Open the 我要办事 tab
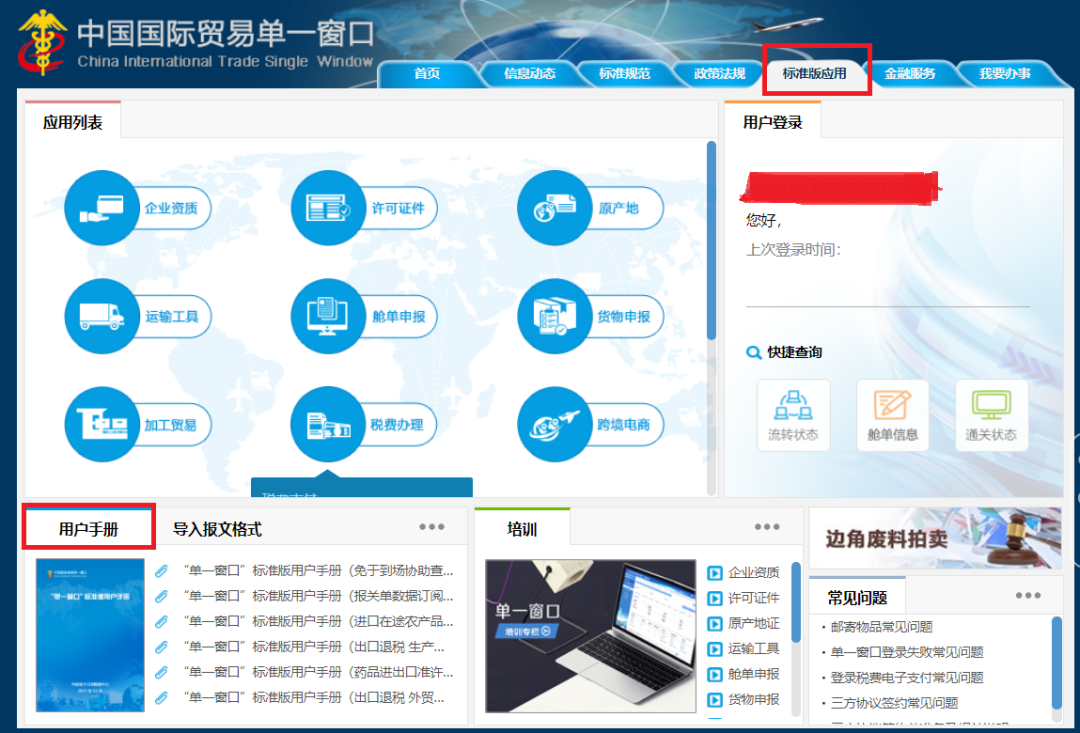Image resolution: width=1080 pixels, height=733 pixels. (1005, 74)
